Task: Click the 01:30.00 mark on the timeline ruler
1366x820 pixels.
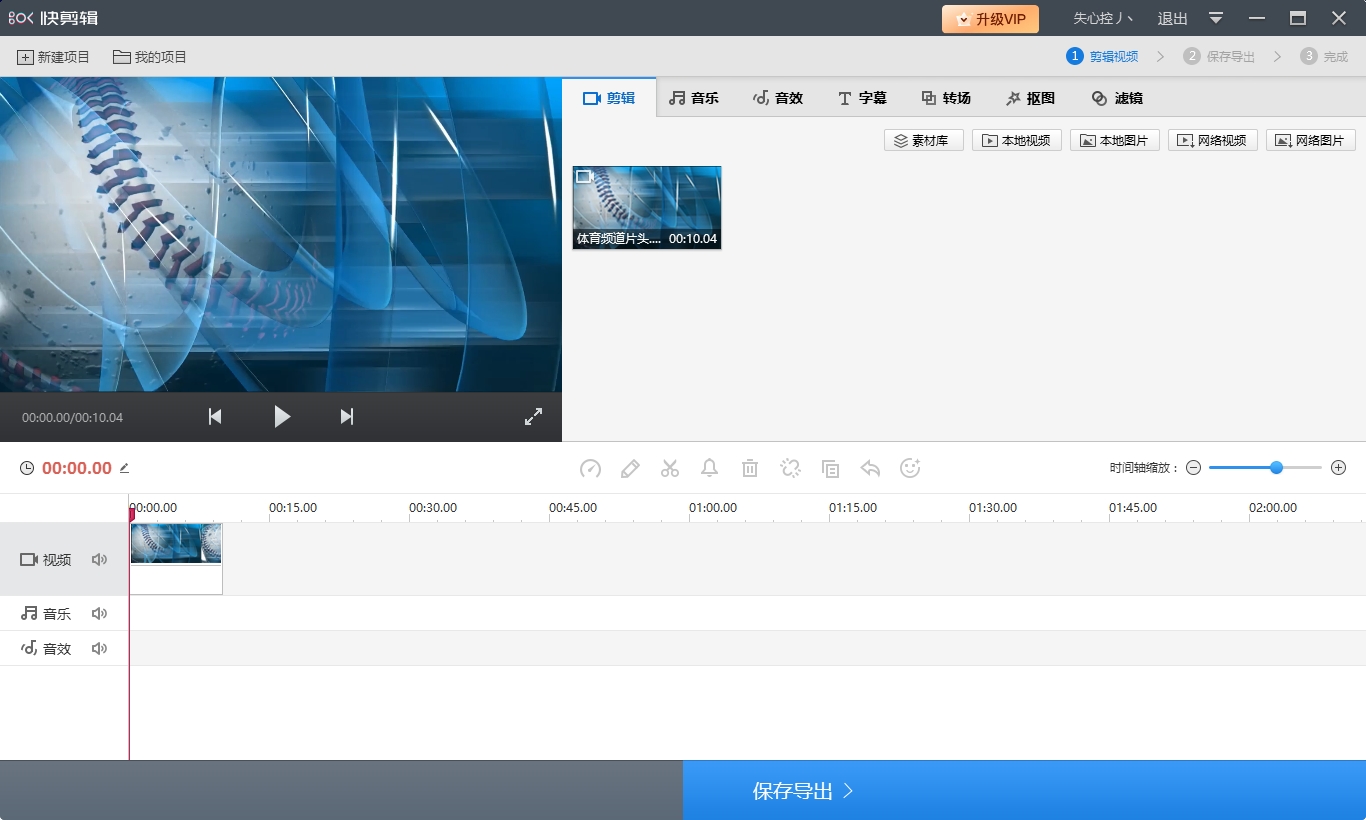Action: pyautogui.click(x=993, y=508)
